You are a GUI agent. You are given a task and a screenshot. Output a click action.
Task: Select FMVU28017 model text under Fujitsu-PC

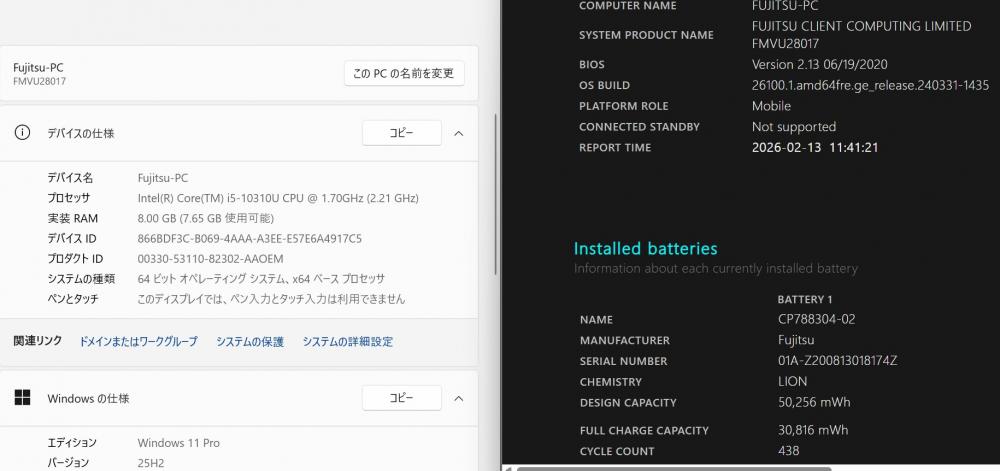pos(39,82)
